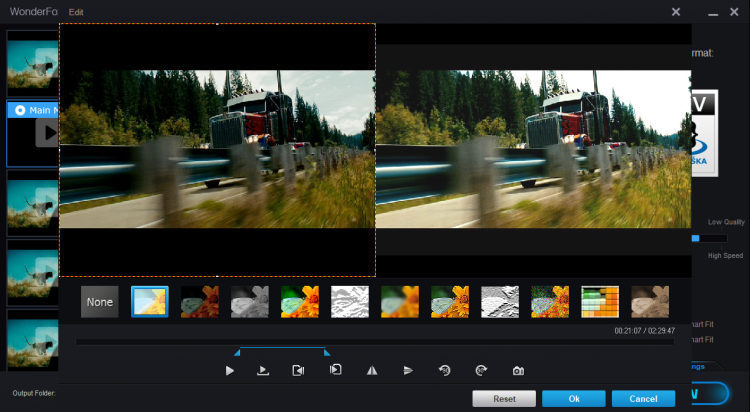Viewport: 750px width, 412px height.
Task: Select the grayscale effect thumbnail
Action: click(249, 302)
